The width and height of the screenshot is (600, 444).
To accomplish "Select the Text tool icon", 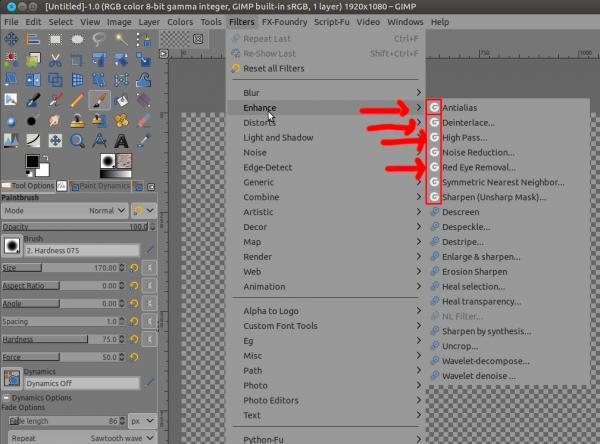I will [x=121, y=141].
